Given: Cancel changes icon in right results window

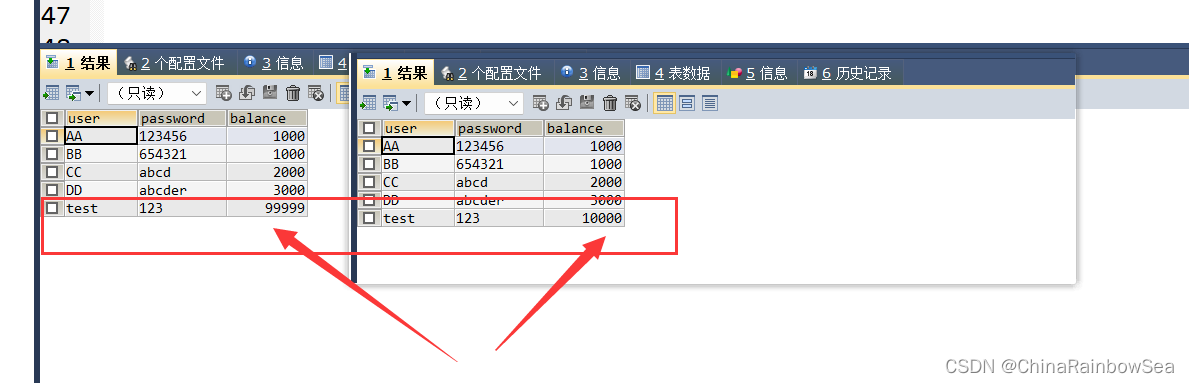Looking at the screenshot, I should pos(632,102).
